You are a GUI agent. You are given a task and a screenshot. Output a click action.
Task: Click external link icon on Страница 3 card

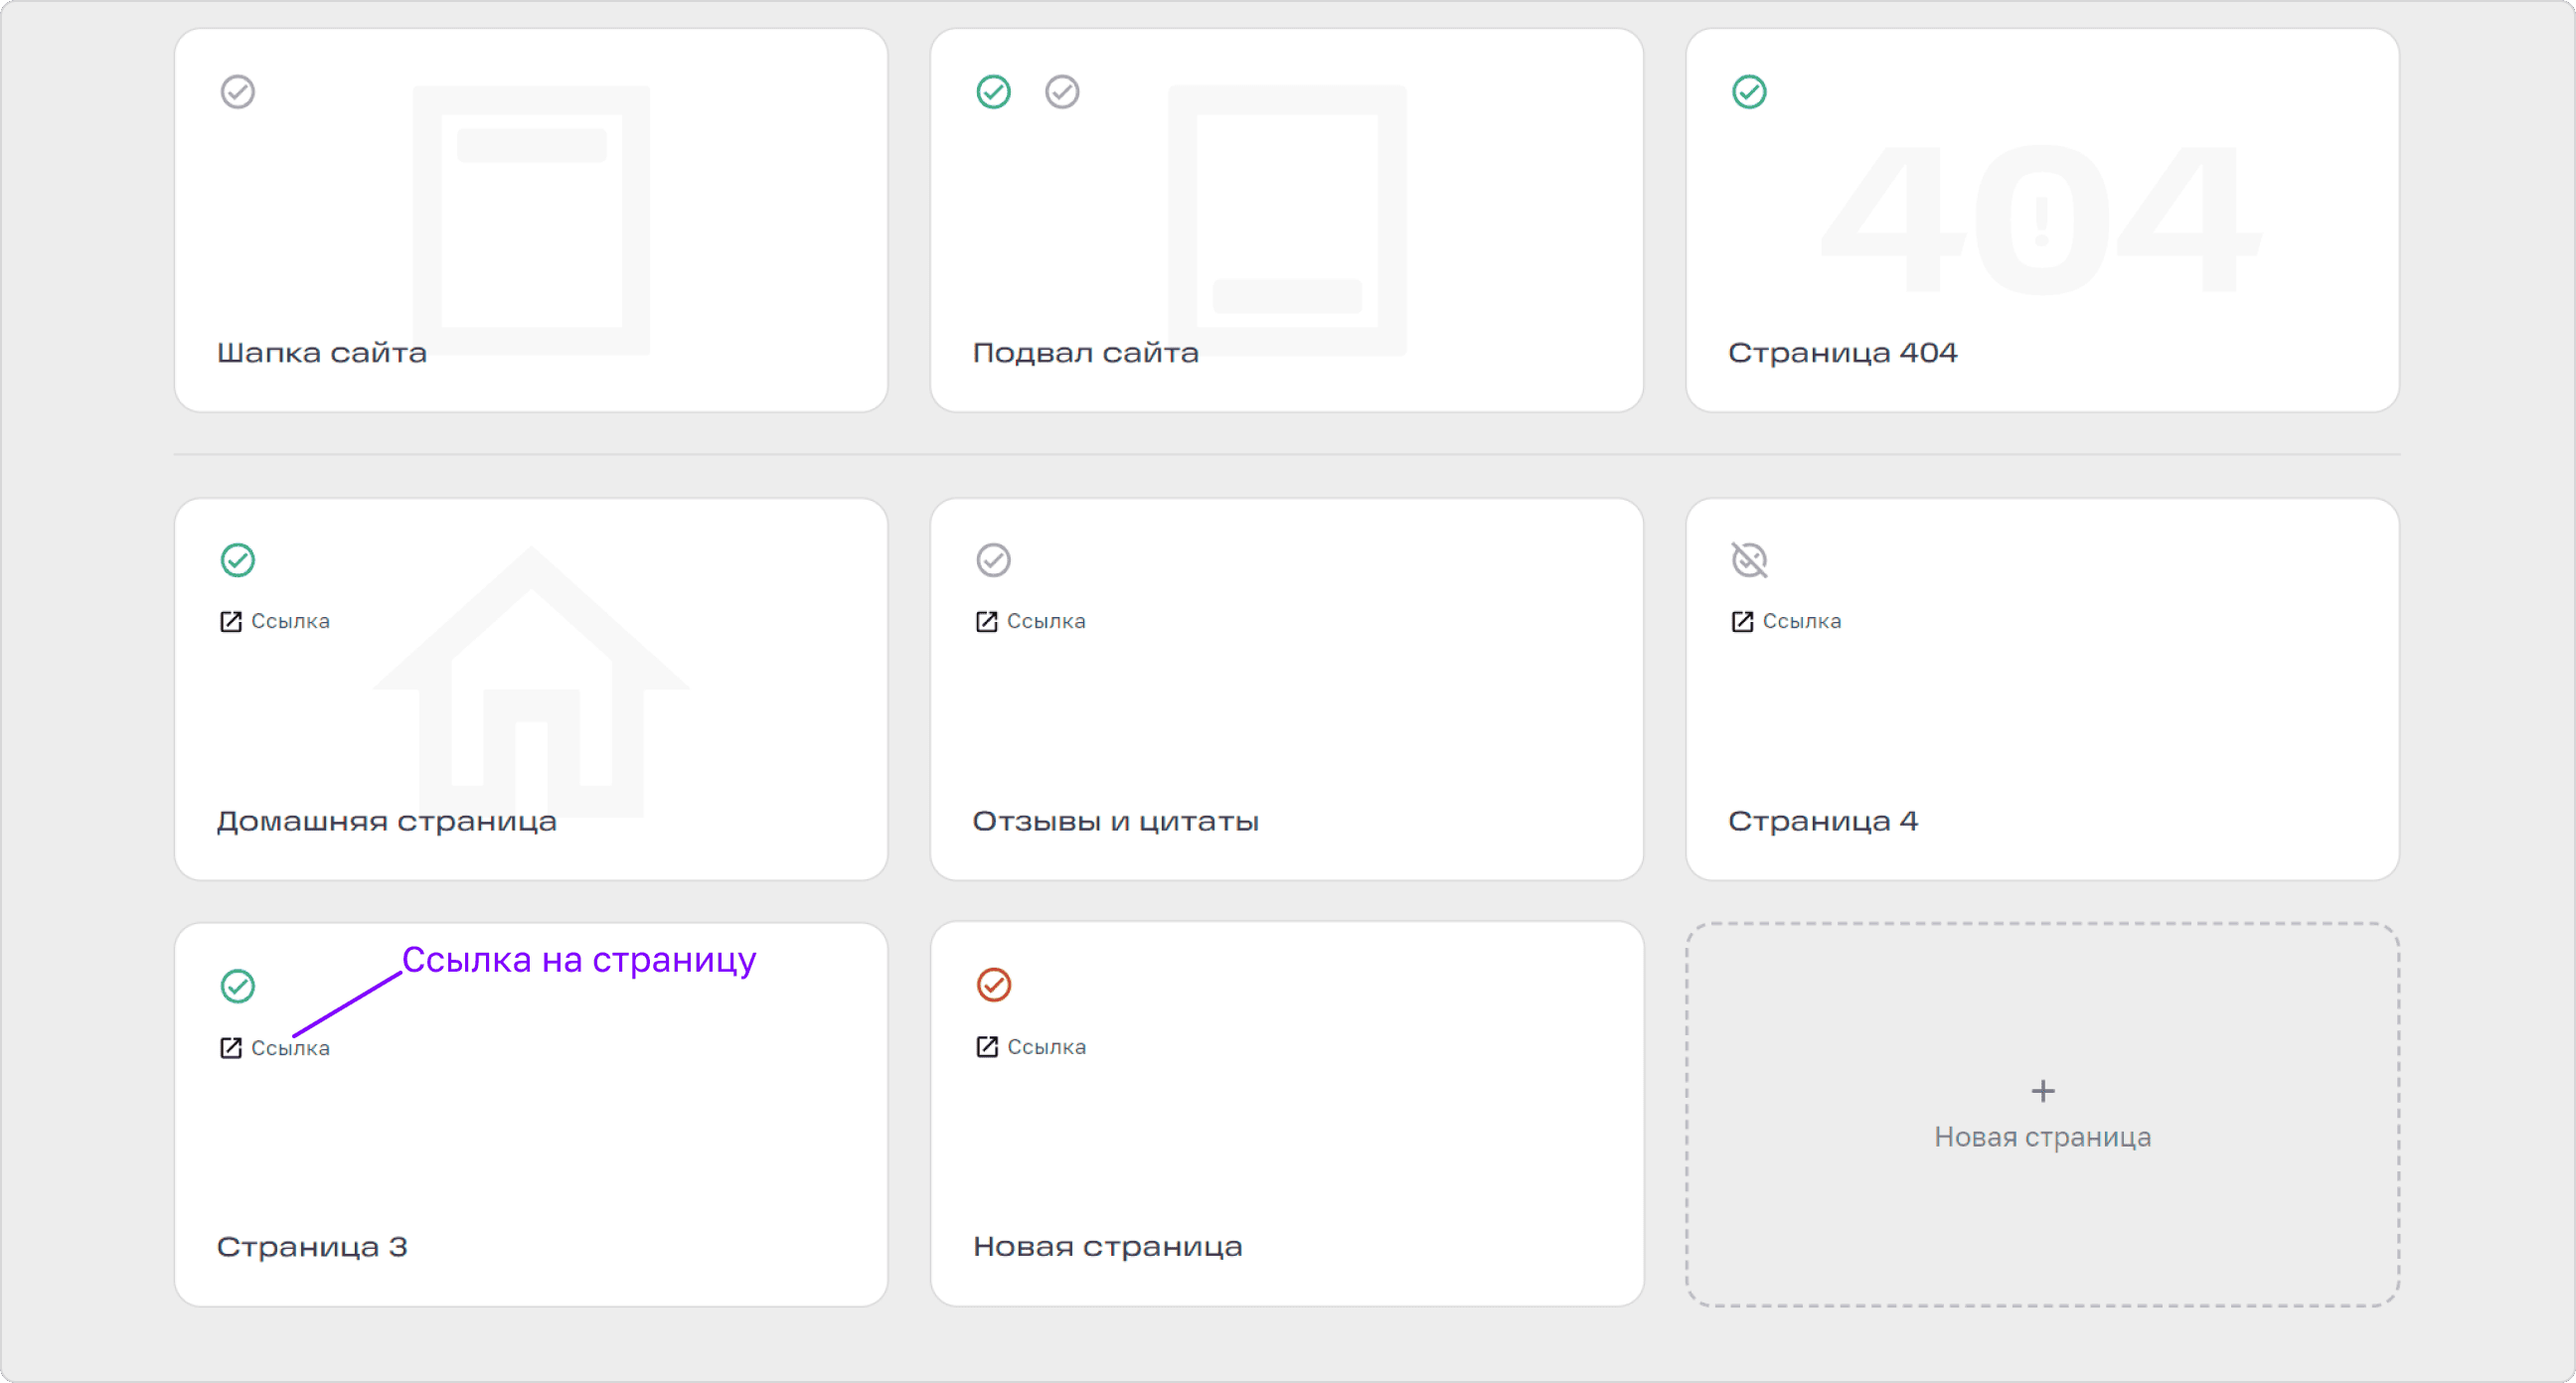click(x=231, y=1048)
